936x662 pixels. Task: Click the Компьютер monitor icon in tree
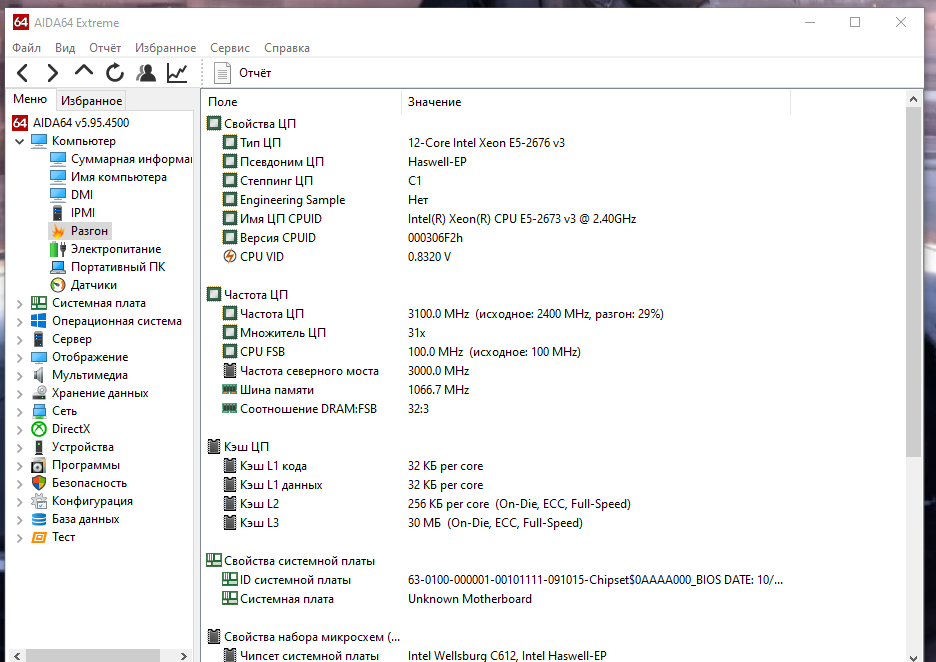point(39,141)
